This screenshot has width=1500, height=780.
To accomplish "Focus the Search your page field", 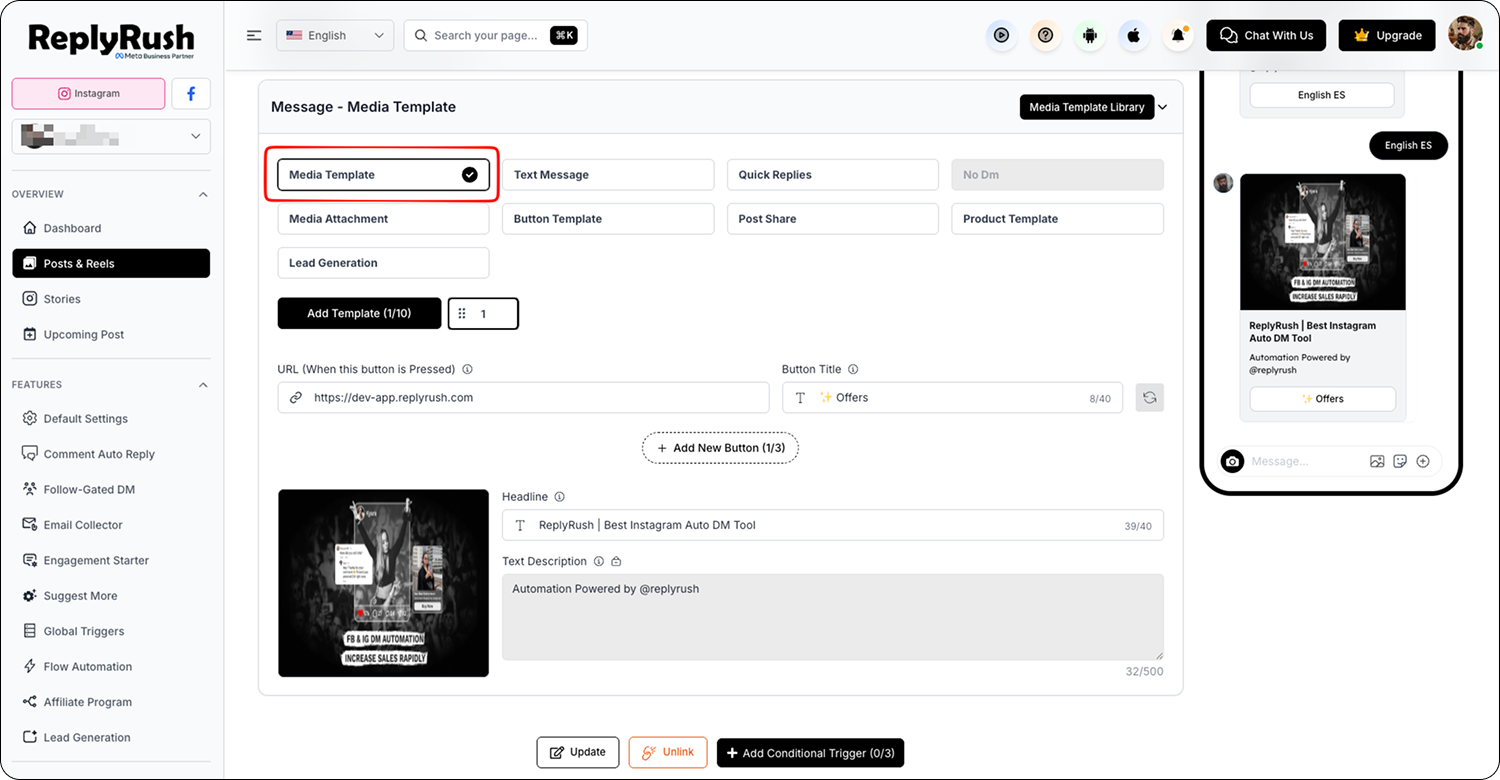I will (496, 35).
